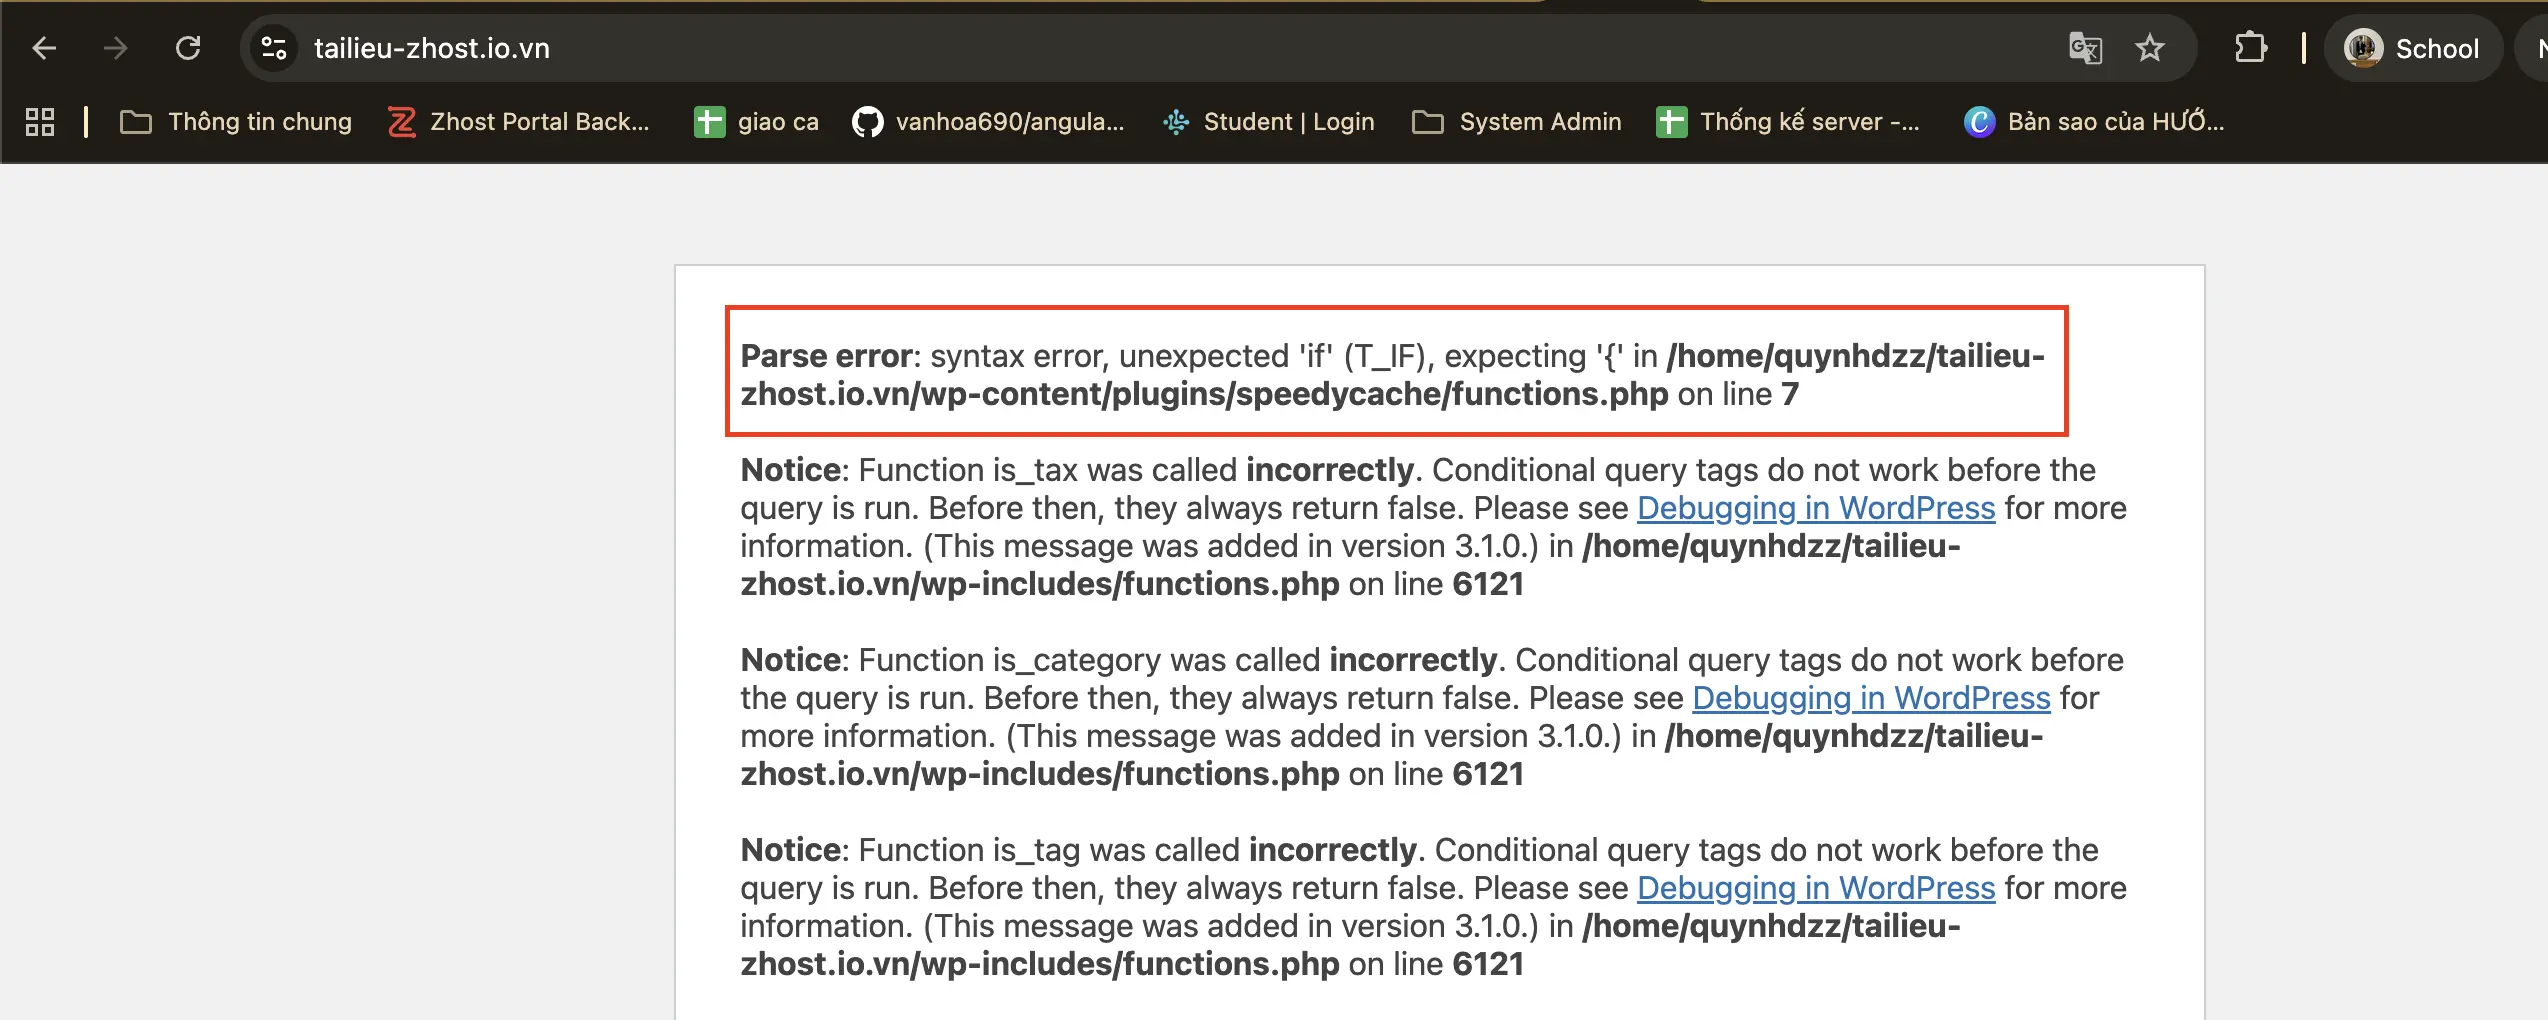This screenshot has width=2548, height=1020.
Task: Expand the Thông tin chung bookmark folder
Action: 236,122
